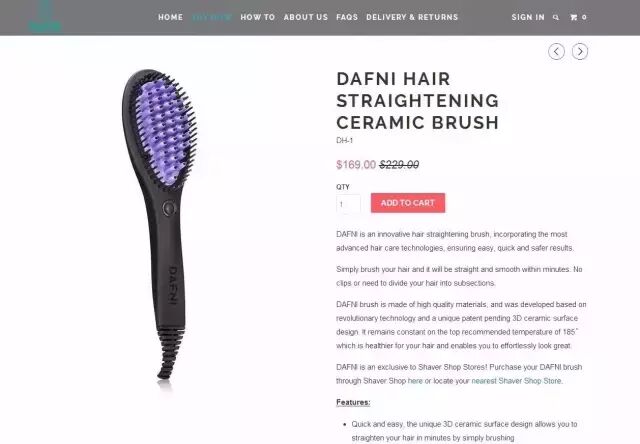This screenshot has width=640, height=444.
Task: Go to next product arrow
Action: [x=580, y=51]
